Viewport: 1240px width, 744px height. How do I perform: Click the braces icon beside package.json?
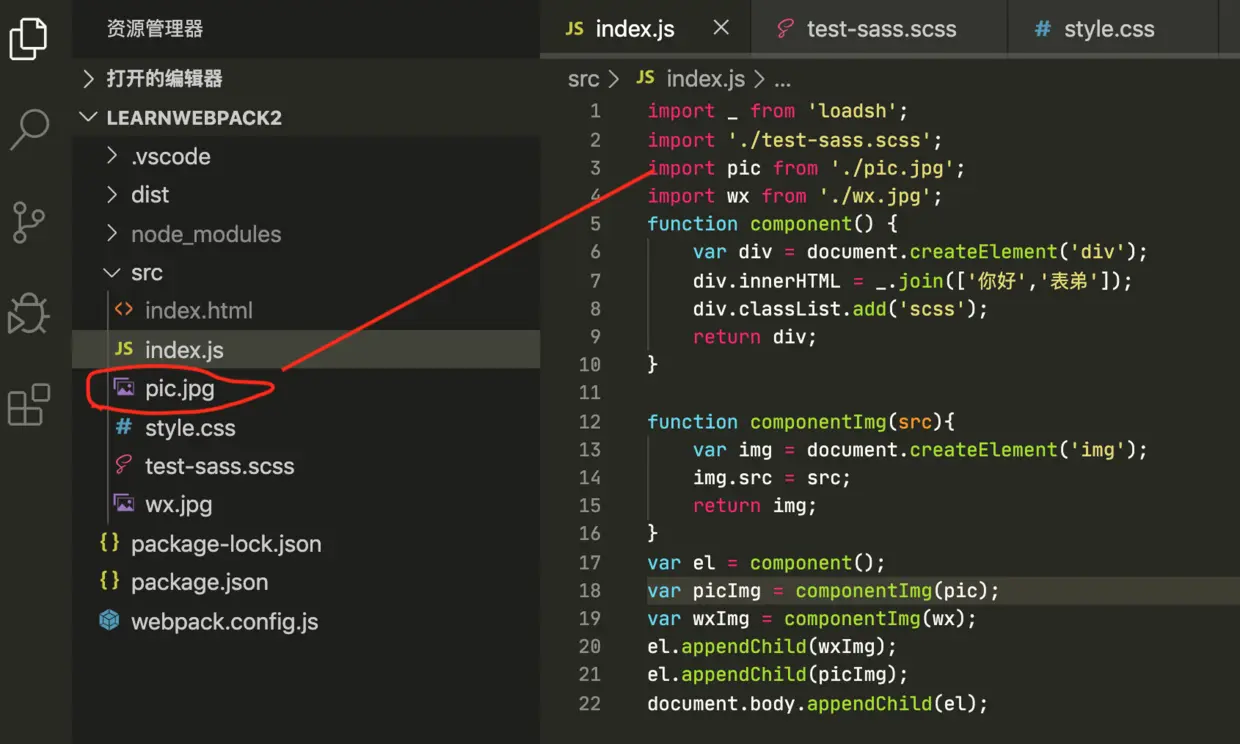(110, 581)
